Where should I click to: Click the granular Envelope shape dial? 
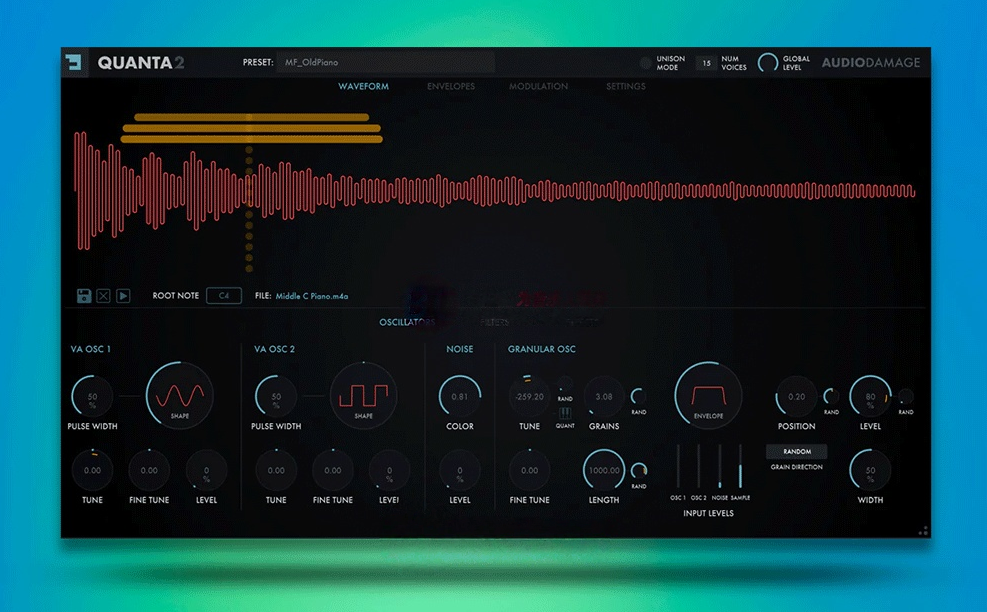coord(708,395)
